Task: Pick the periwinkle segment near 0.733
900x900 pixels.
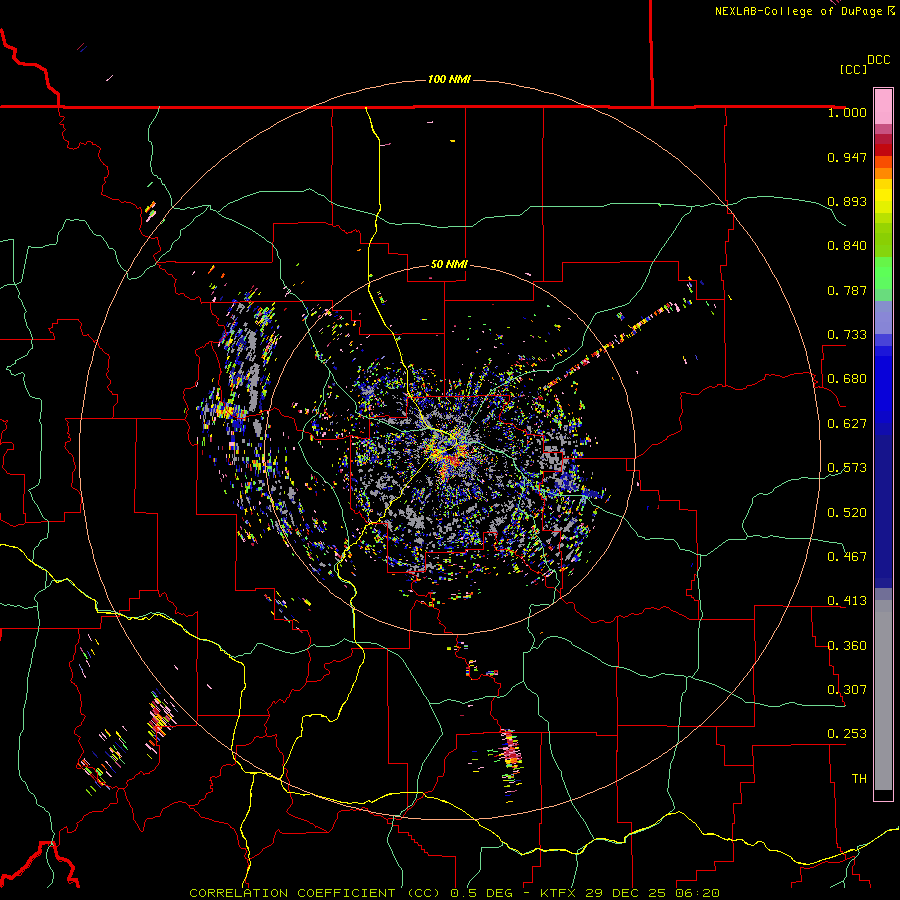Action: point(883,317)
